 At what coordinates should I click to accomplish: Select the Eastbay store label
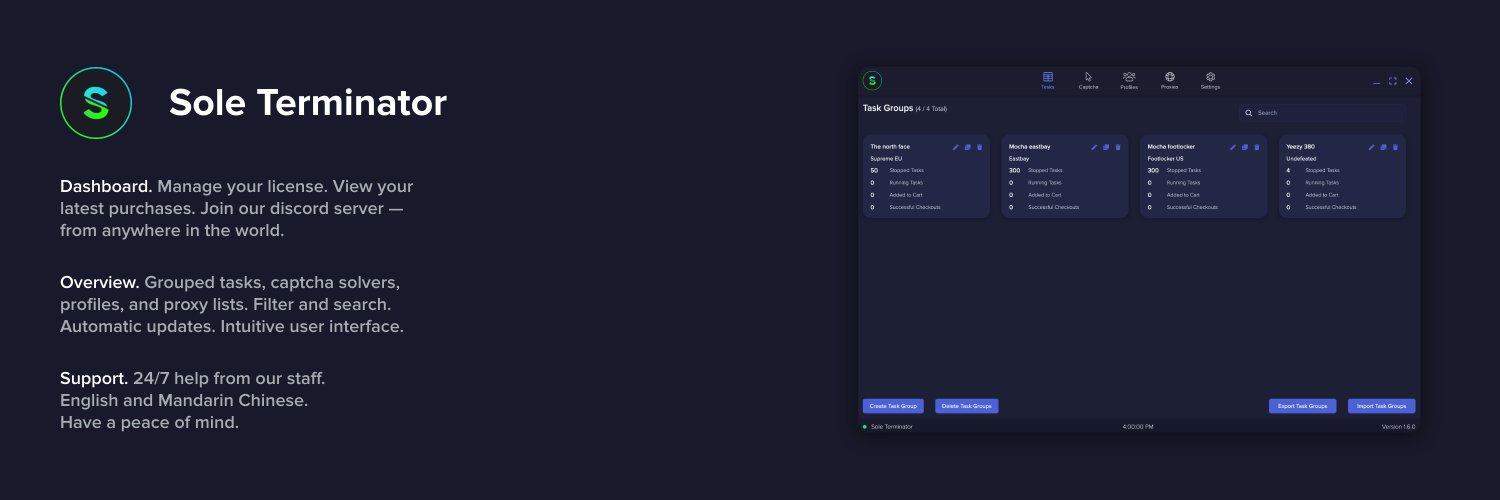(x=1019, y=158)
